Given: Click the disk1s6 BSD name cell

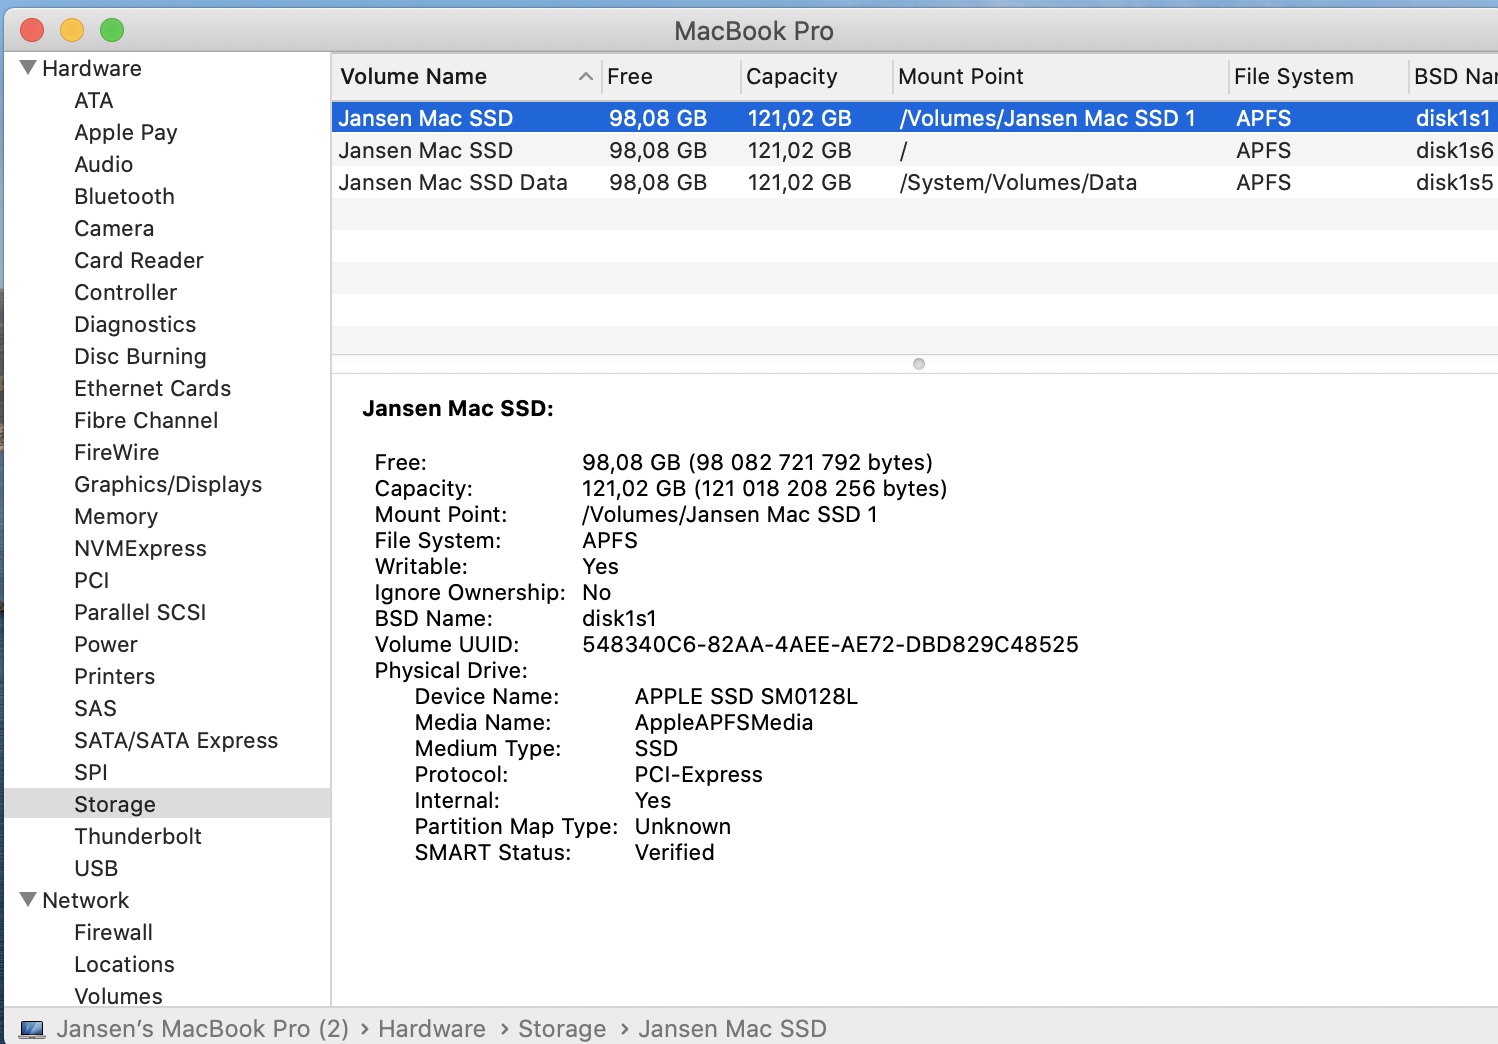Looking at the screenshot, I should click(1454, 151).
